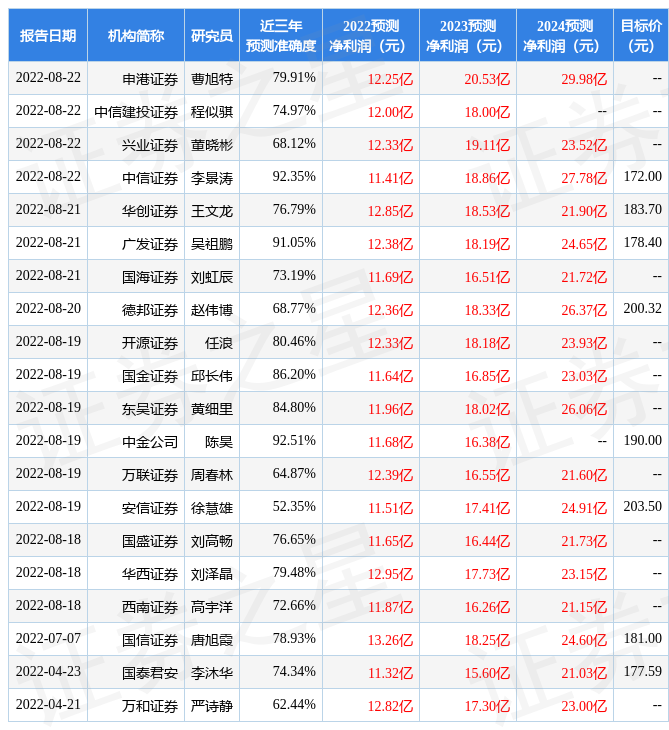Select the 华西证券 institution cell
Image resolution: width=669 pixels, height=730 pixels.
135,574
